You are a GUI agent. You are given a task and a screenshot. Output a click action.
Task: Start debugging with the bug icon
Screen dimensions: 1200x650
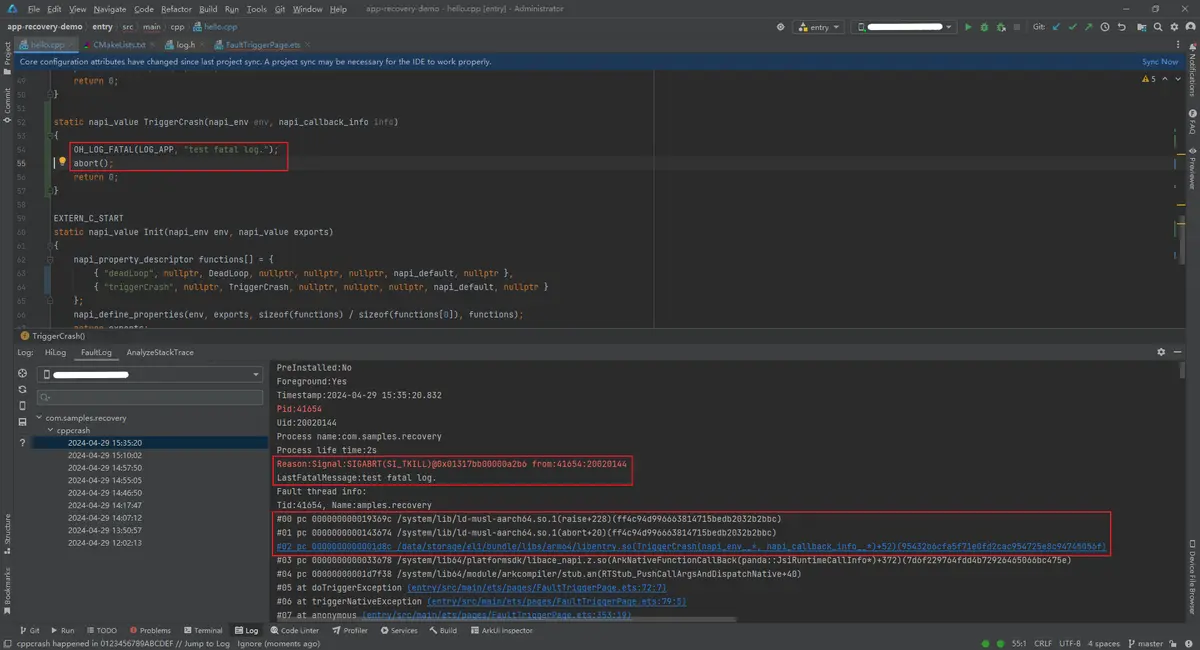click(x=985, y=27)
